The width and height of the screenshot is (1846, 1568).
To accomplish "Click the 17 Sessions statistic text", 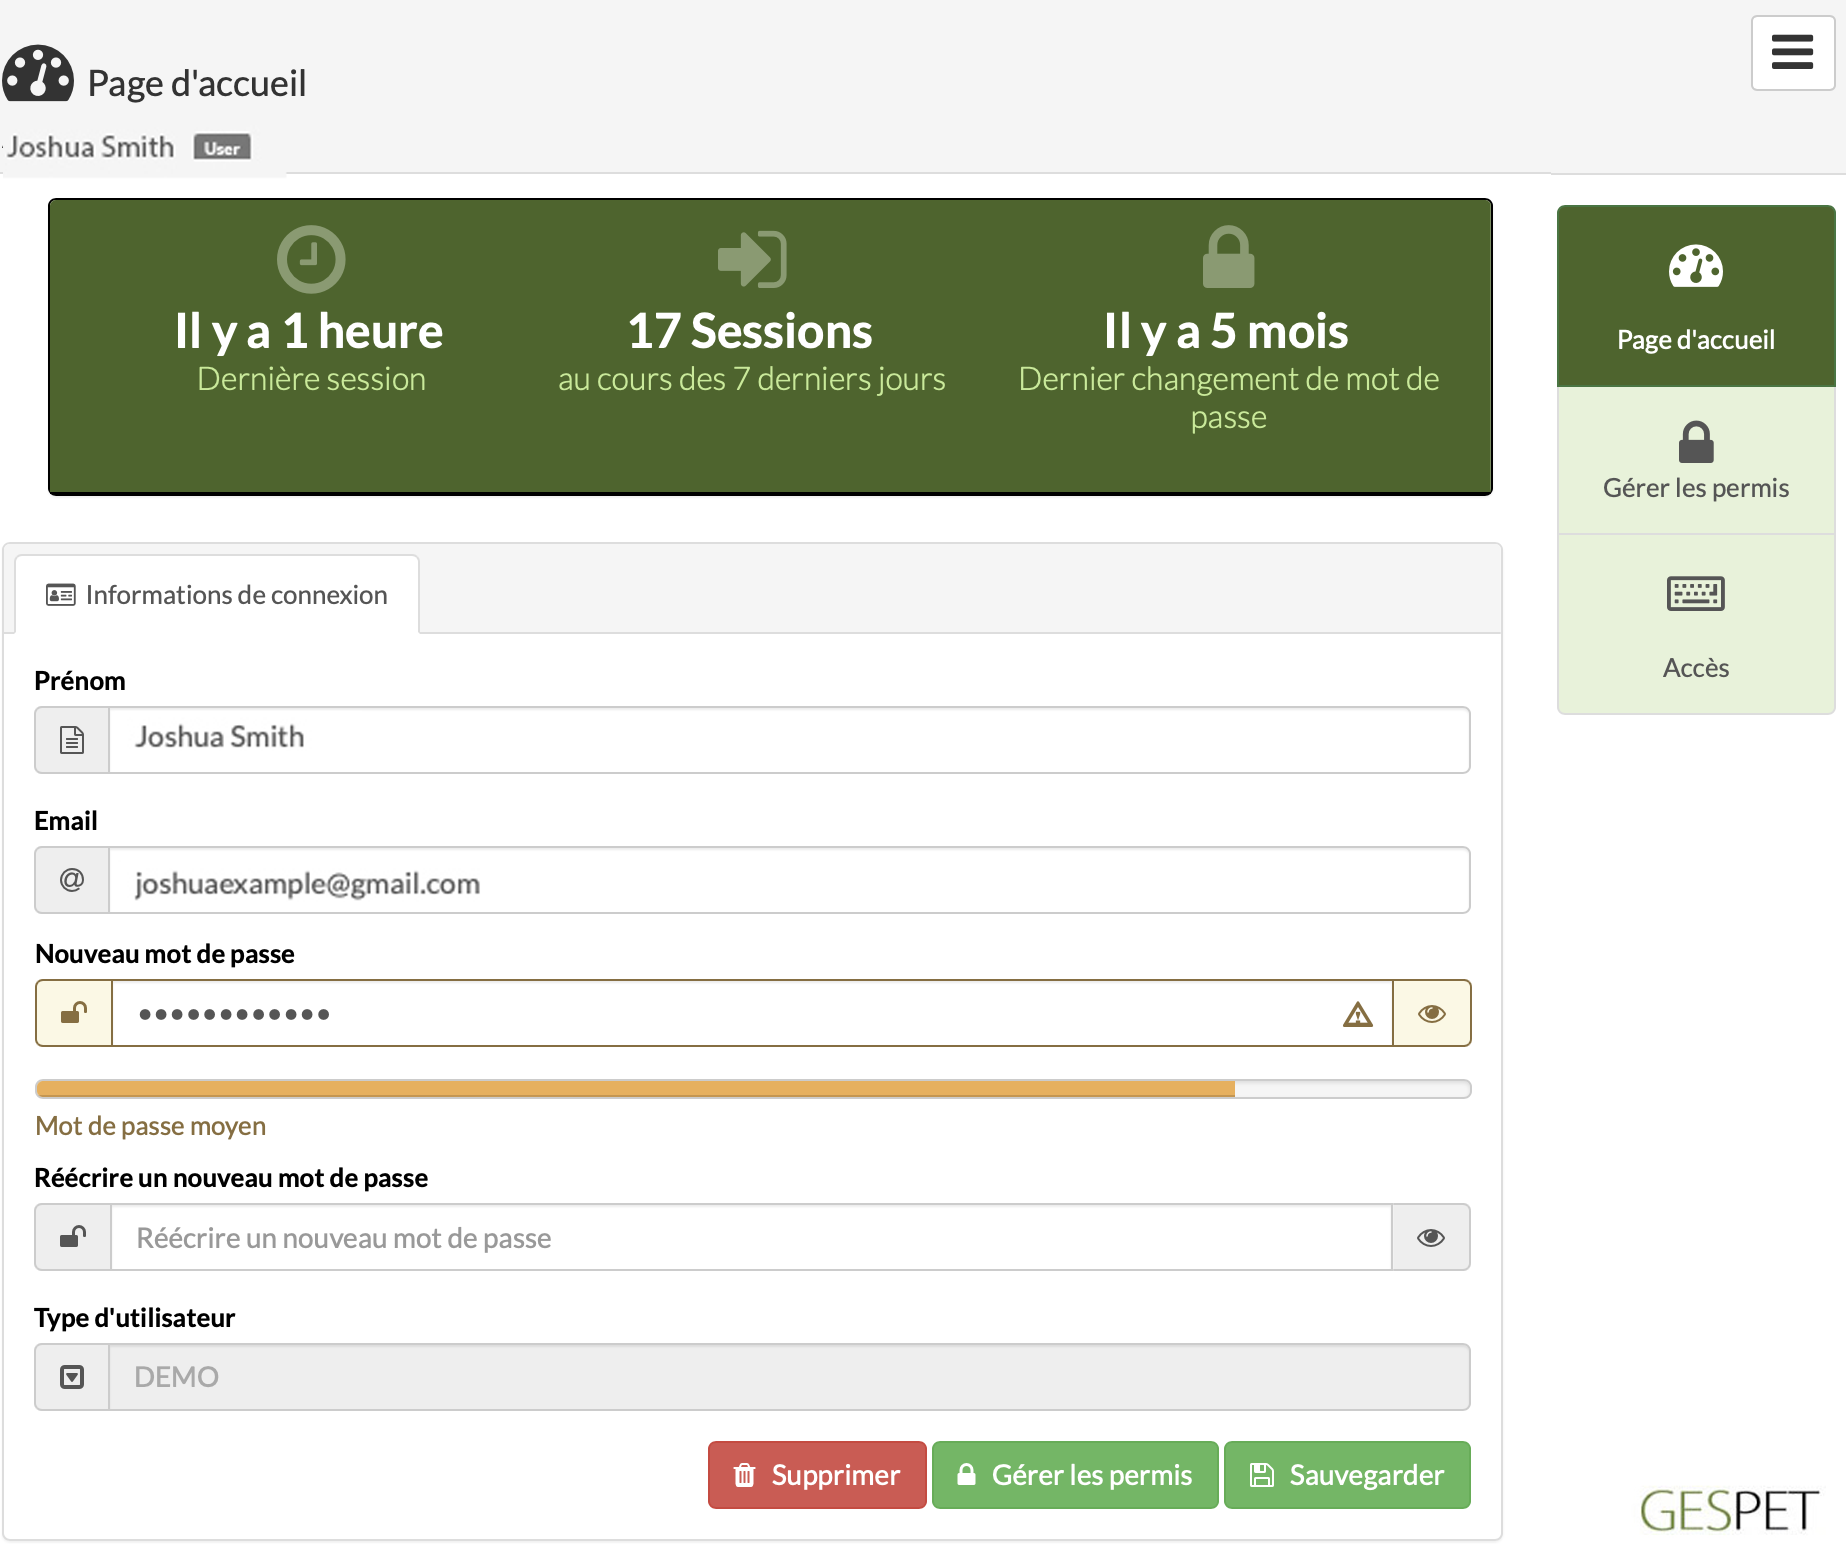I will point(750,331).
